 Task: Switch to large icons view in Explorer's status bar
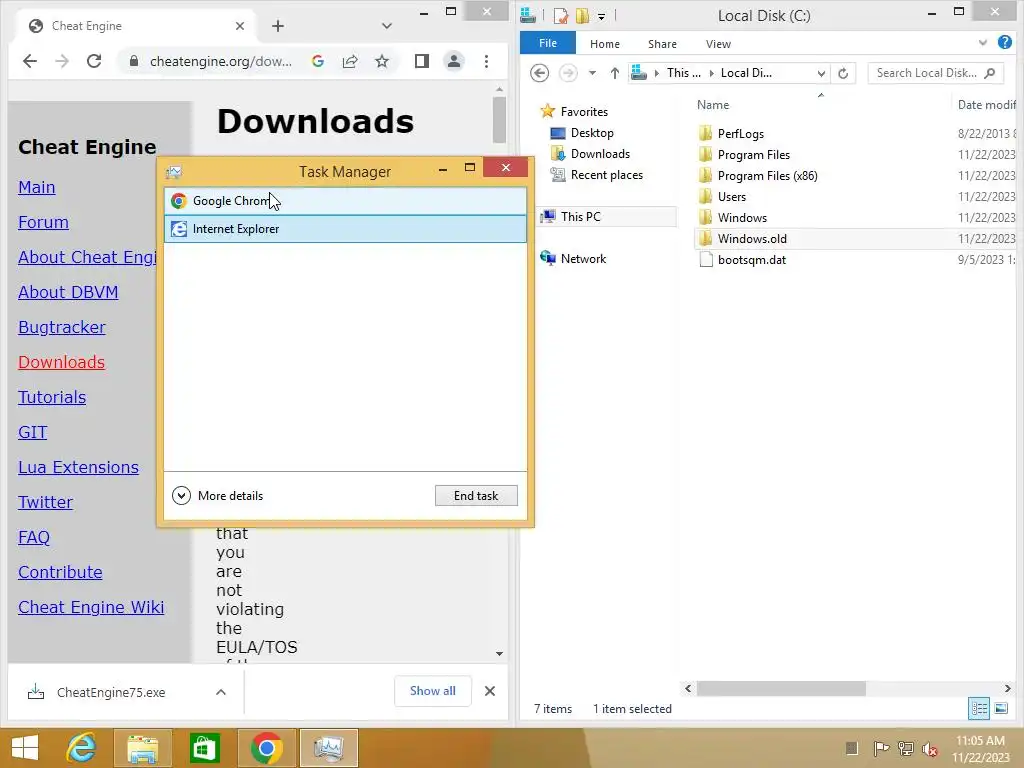(1001, 709)
